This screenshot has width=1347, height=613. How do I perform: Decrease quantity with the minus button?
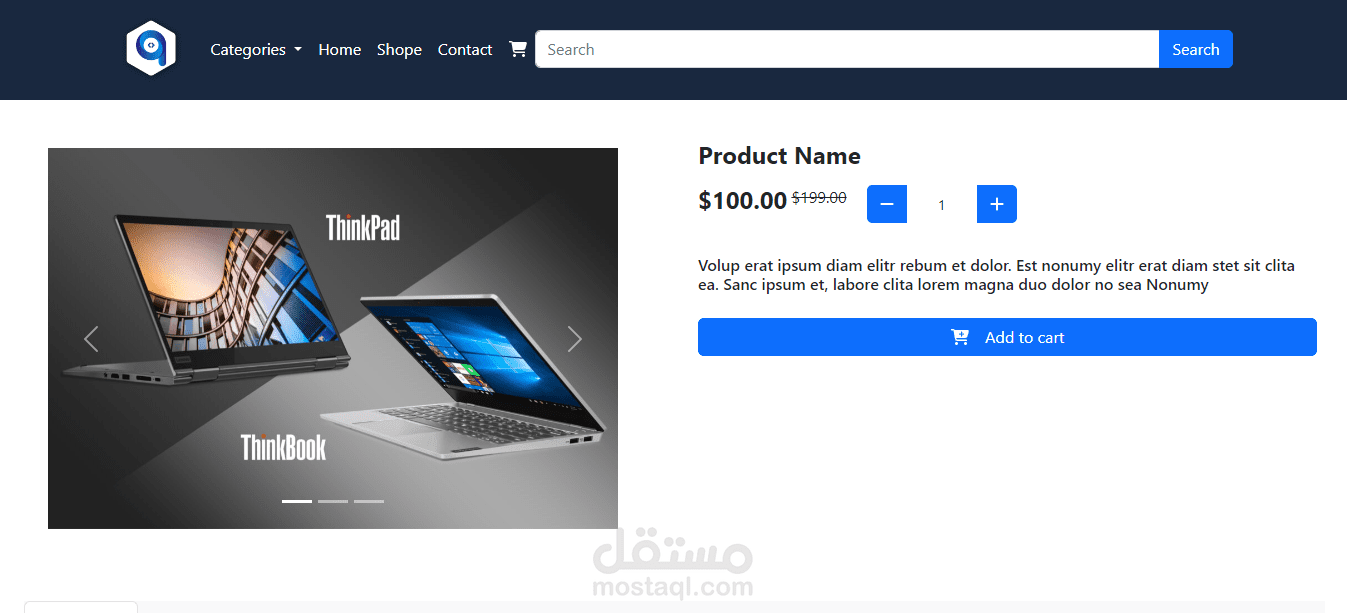tap(887, 204)
